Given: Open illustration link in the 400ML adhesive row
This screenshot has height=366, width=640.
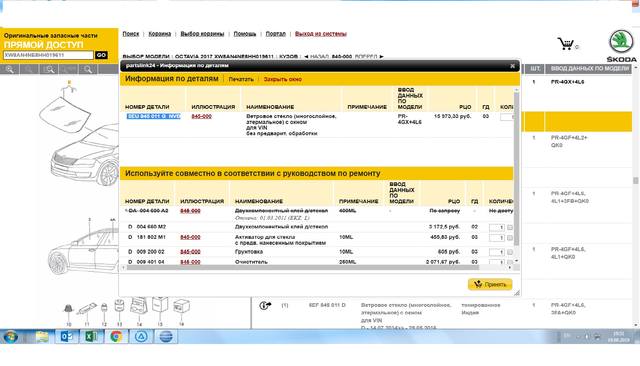Looking at the screenshot, I should coord(190,211).
